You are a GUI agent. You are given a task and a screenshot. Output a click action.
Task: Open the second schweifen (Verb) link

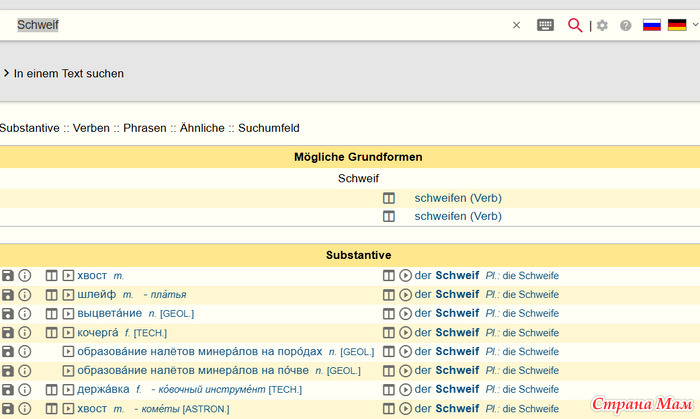[458, 216]
